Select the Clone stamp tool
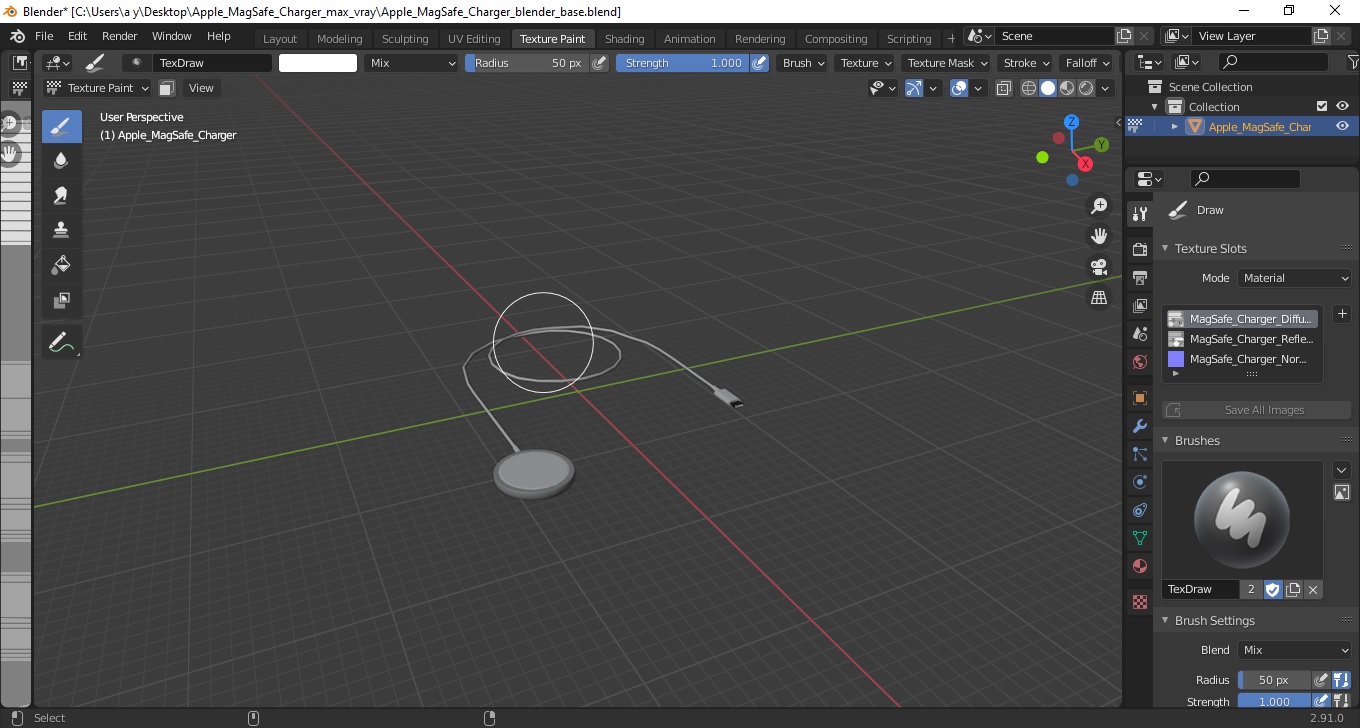Image resolution: width=1360 pixels, height=728 pixels. (x=61, y=230)
